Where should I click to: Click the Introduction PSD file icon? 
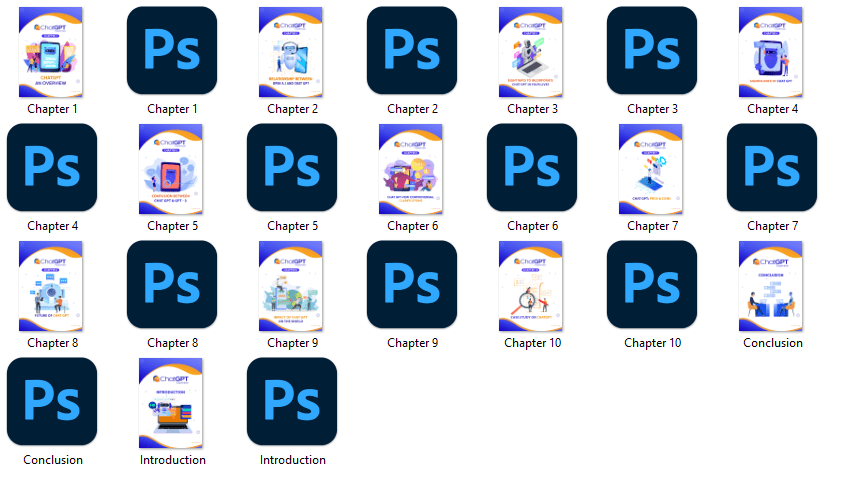tap(292, 402)
